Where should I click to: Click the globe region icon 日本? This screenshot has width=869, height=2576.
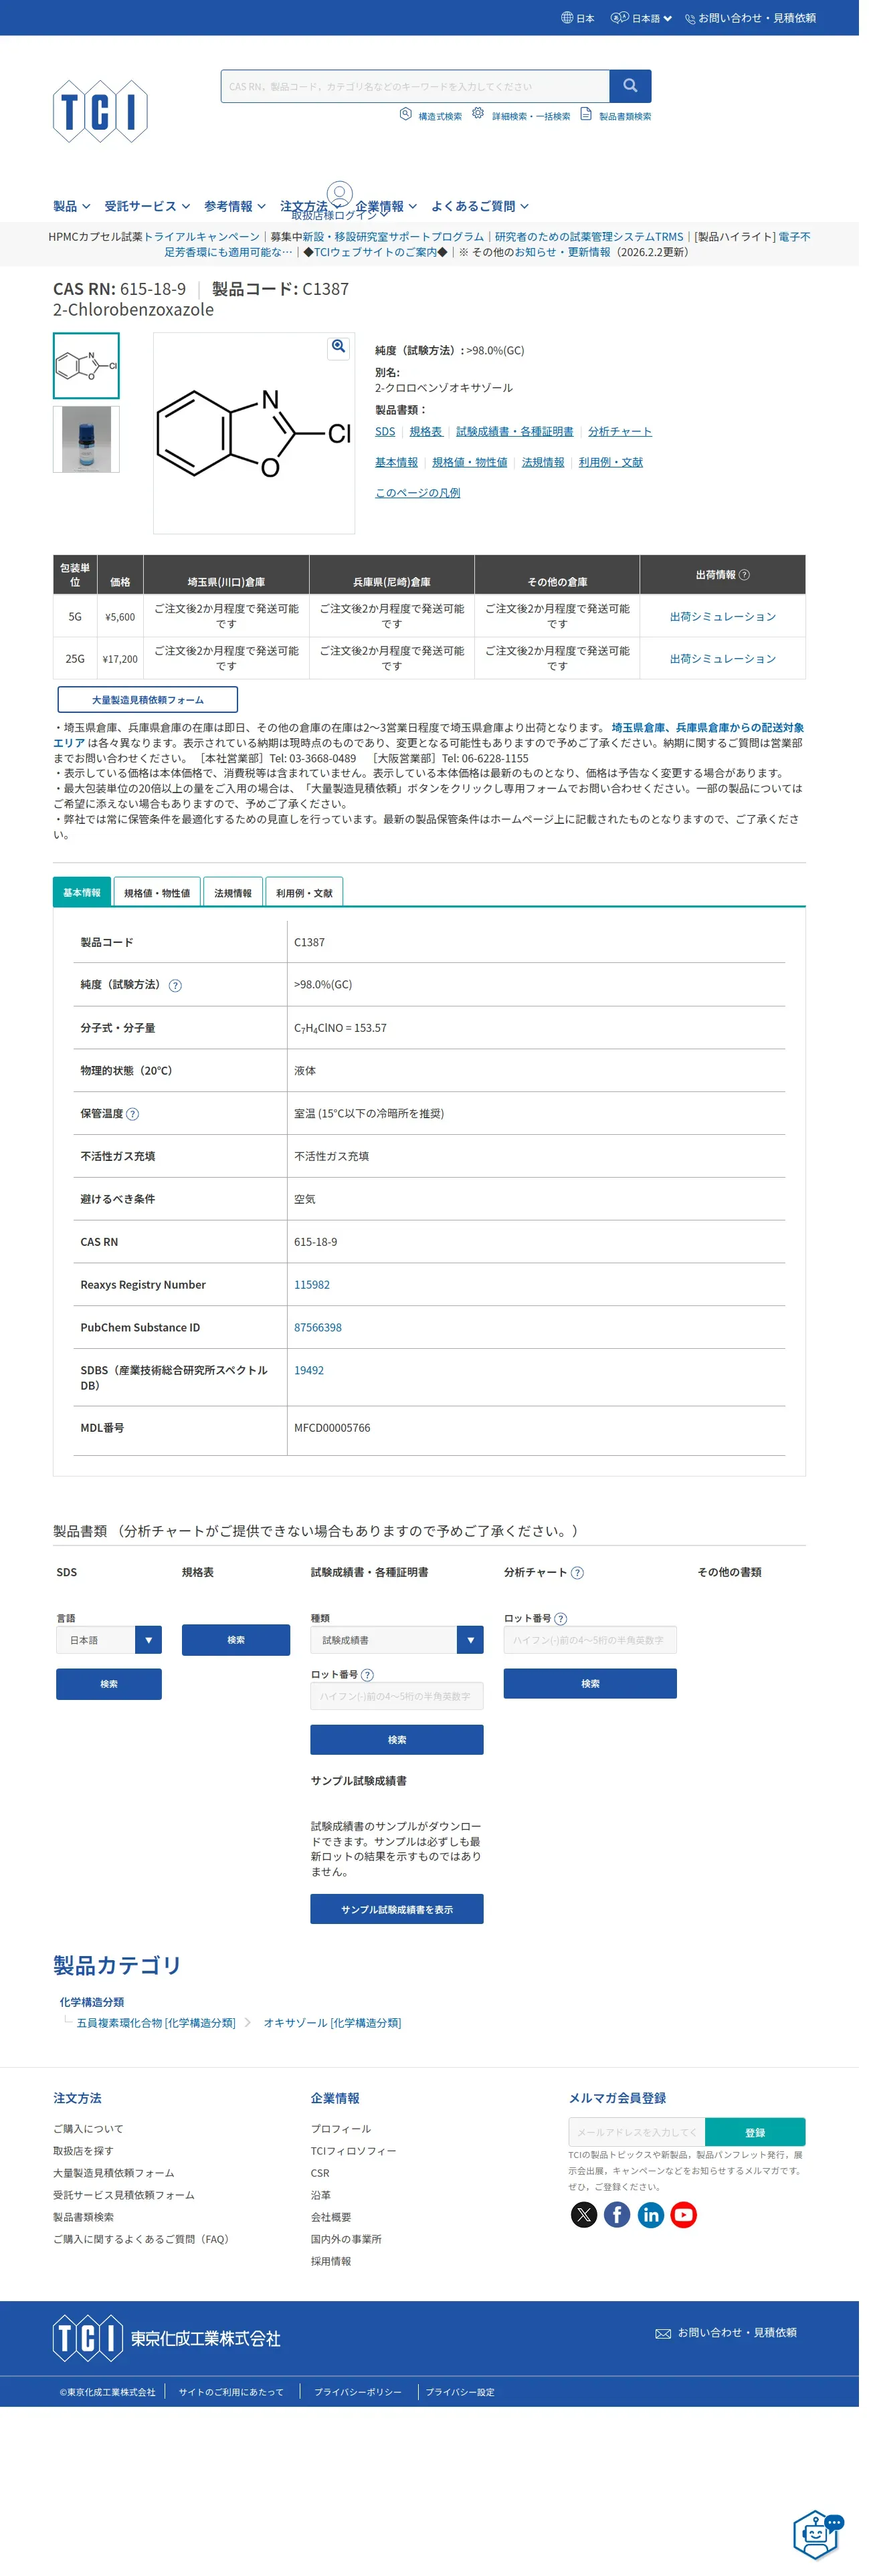coord(567,18)
